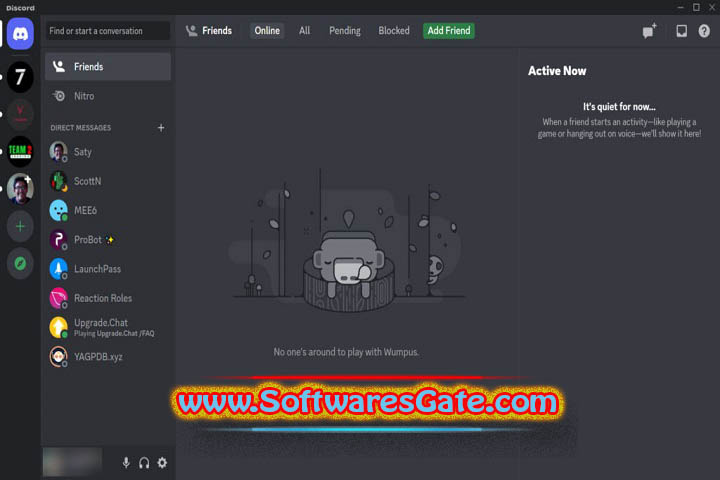Open the red V server icon

point(20,113)
